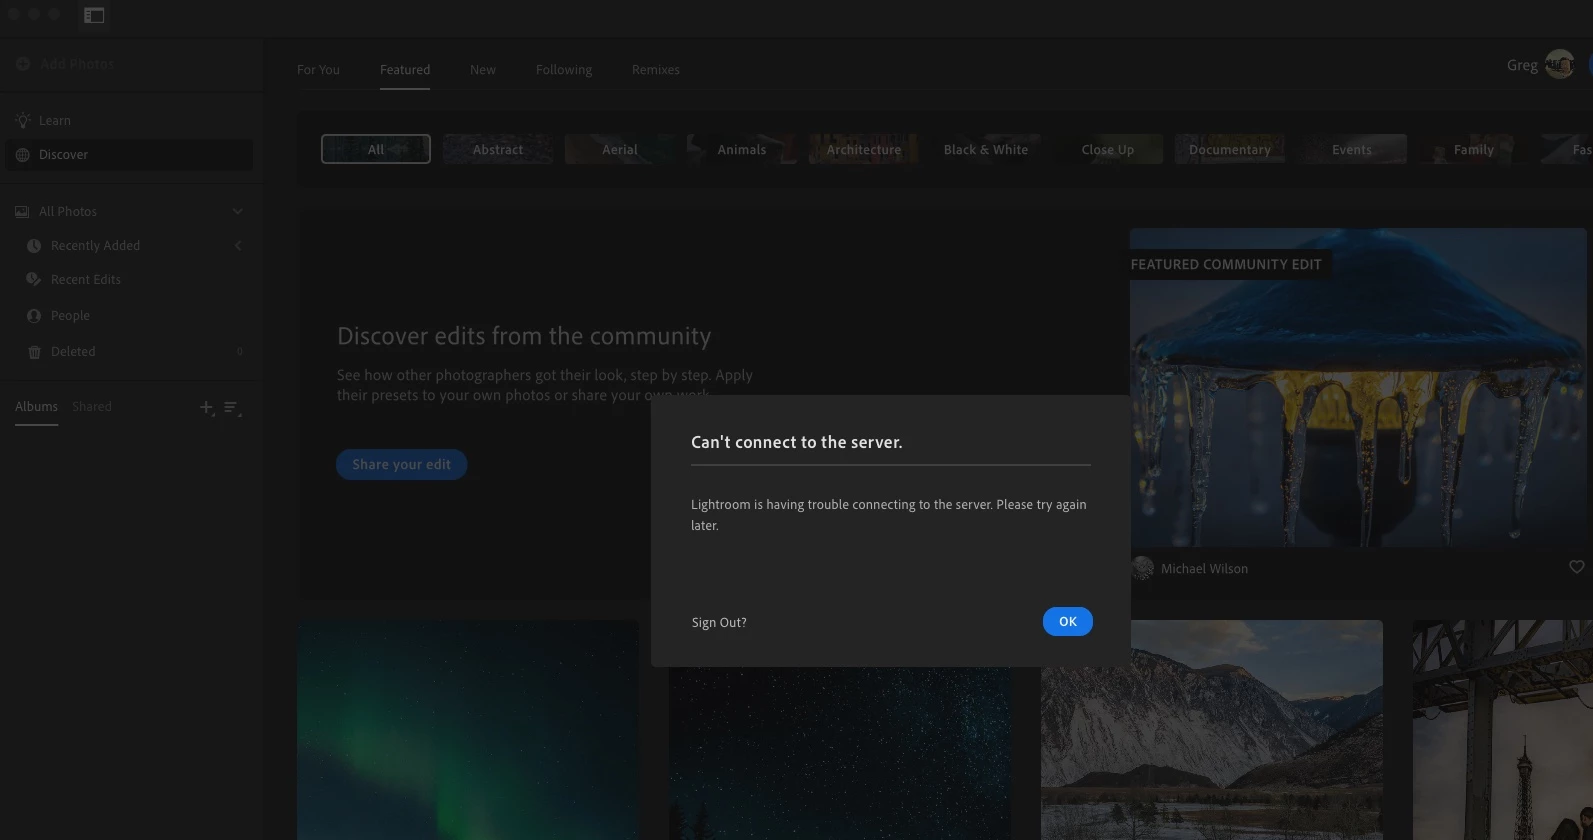Viewport: 1593px width, 840px height.
Task: Click OK in the server error dialog
Action: point(1067,621)
